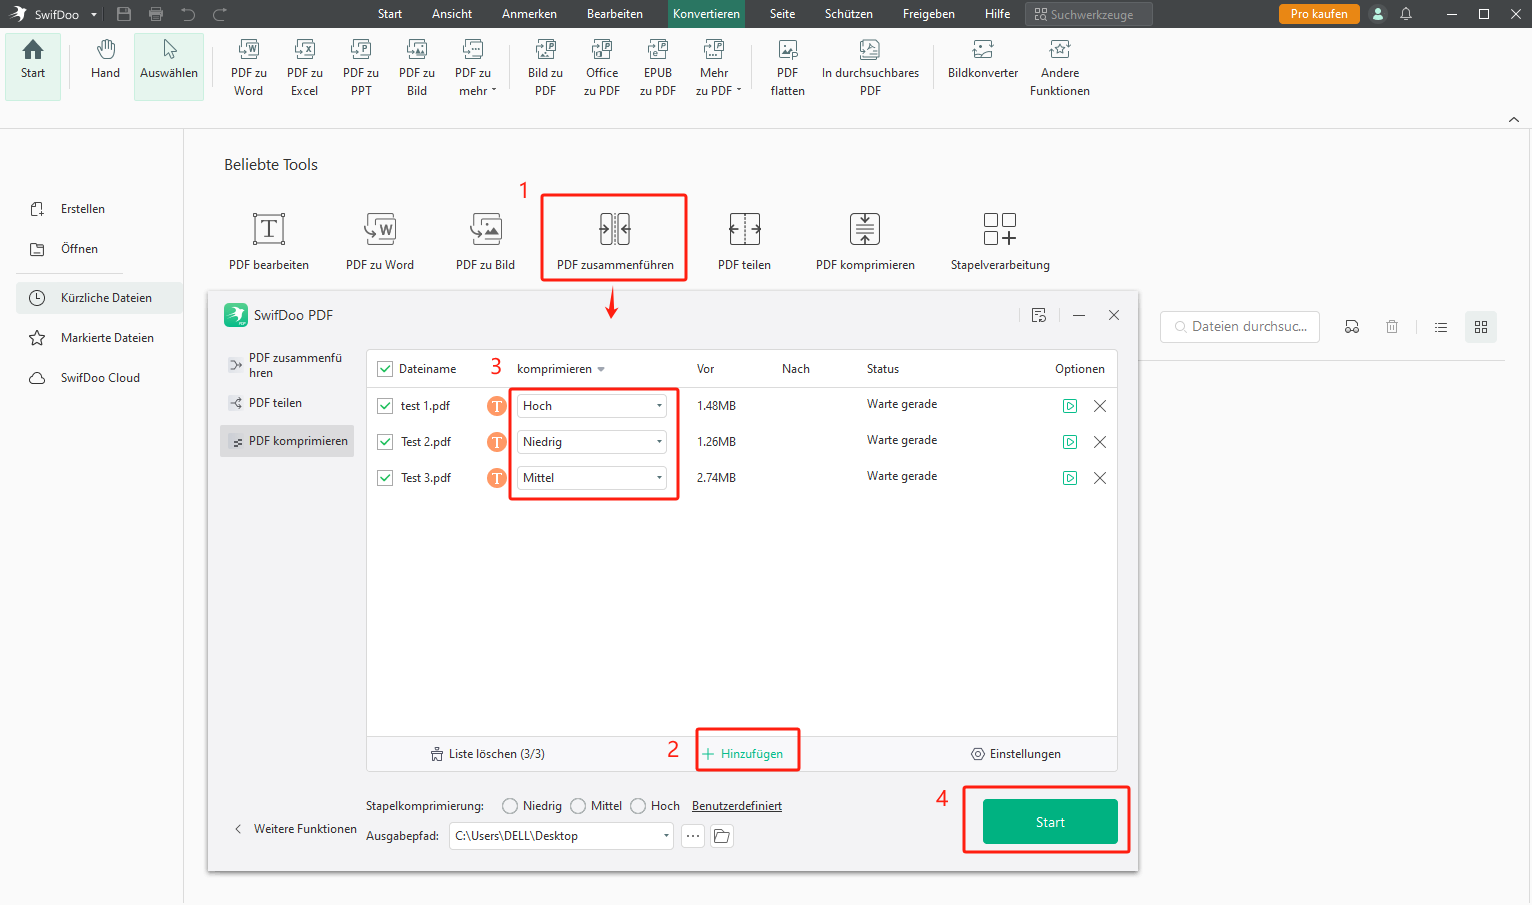Open Andere Funktionen in ribbon
The height and width of the screenshot is (905, 1532).
point(1060,67)
